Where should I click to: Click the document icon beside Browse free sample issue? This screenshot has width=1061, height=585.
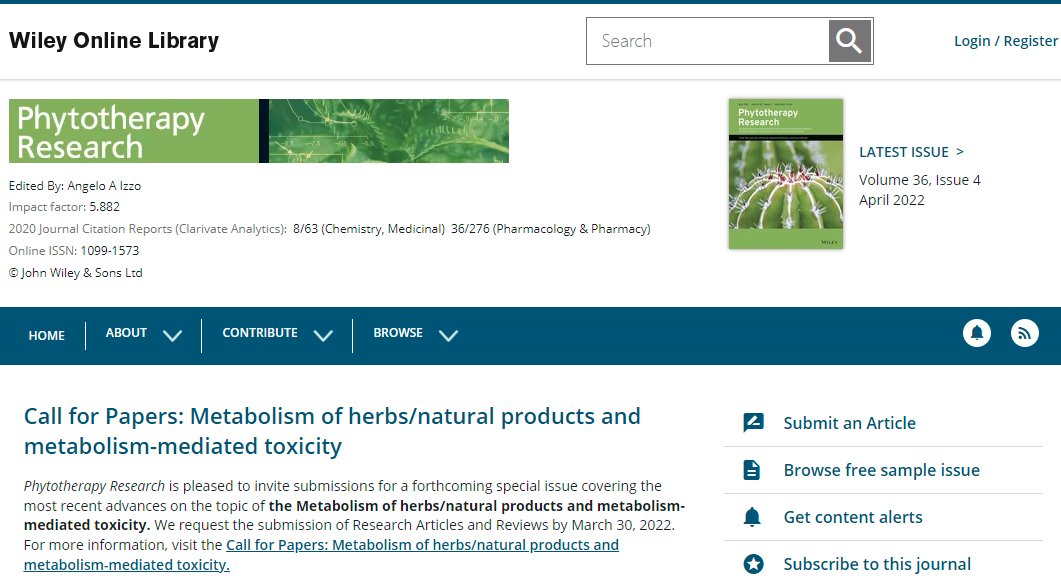753,470
